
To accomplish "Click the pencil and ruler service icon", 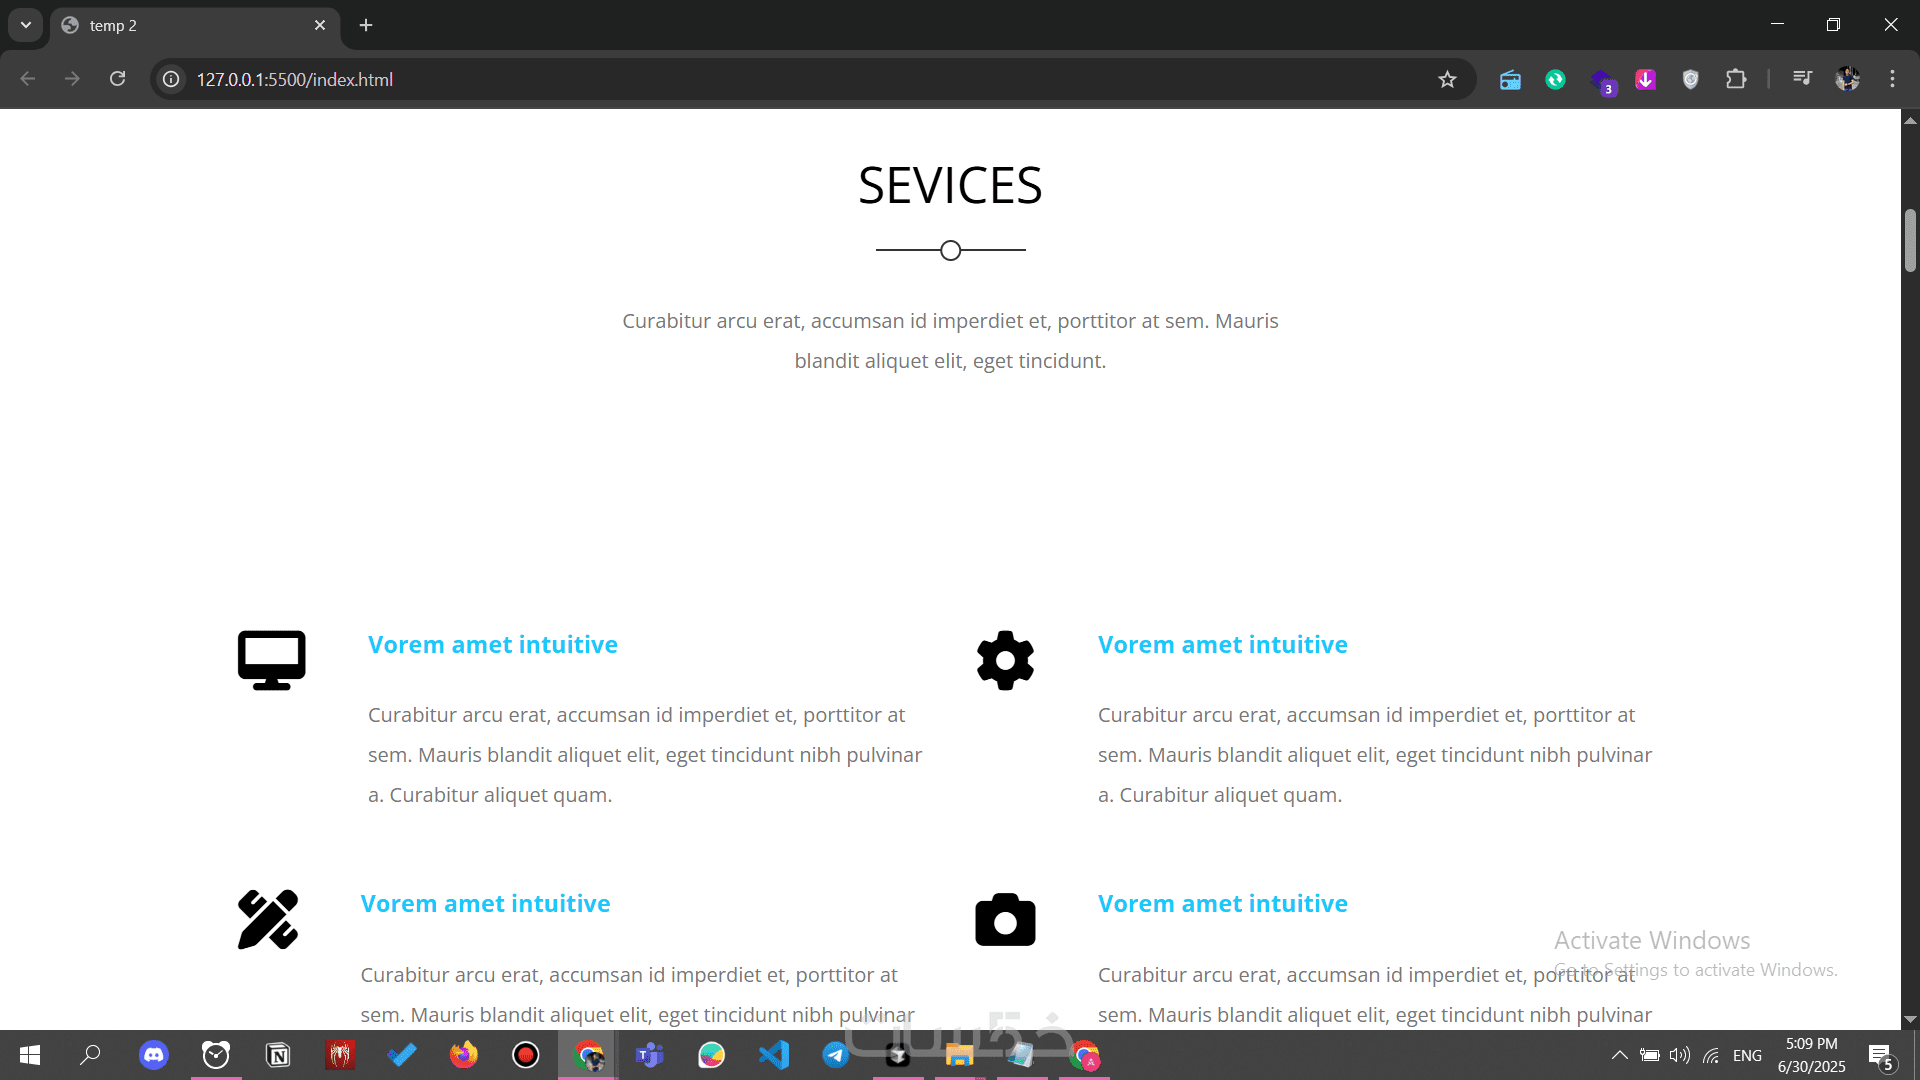I will click(268, 919).
